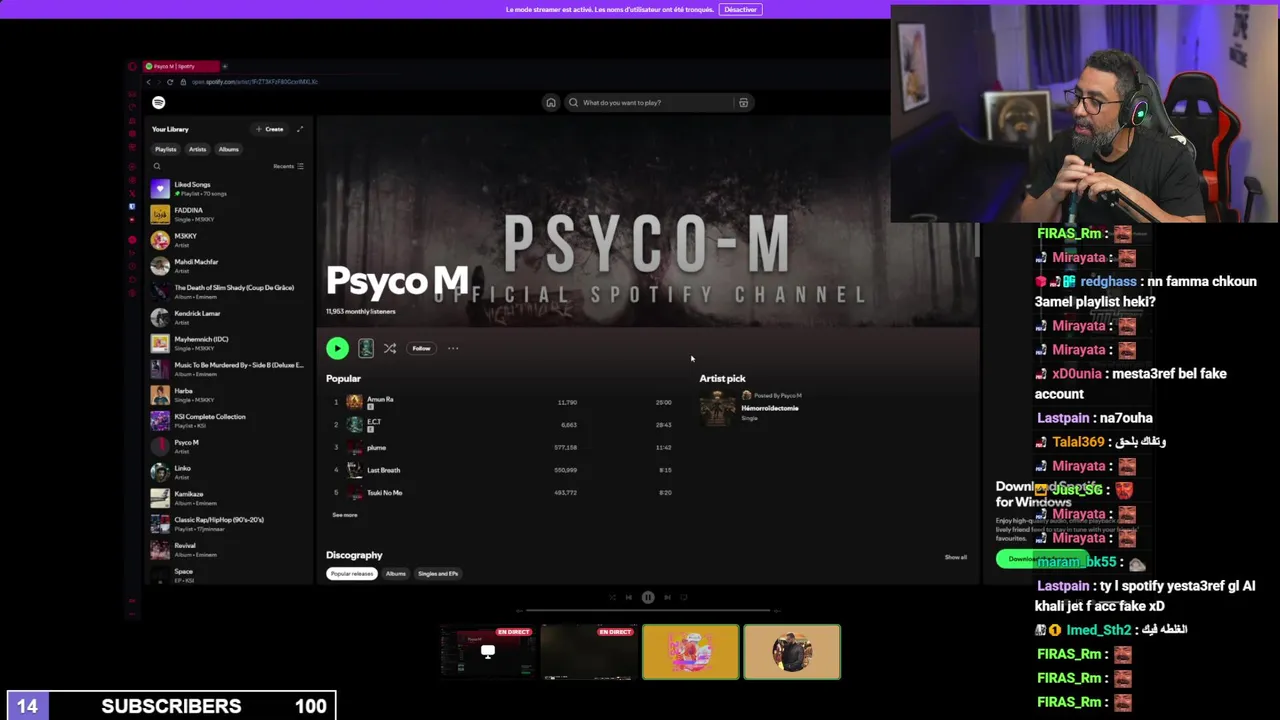Select Popular releases discography filter

pyautogui.click(x=352, y=574)
